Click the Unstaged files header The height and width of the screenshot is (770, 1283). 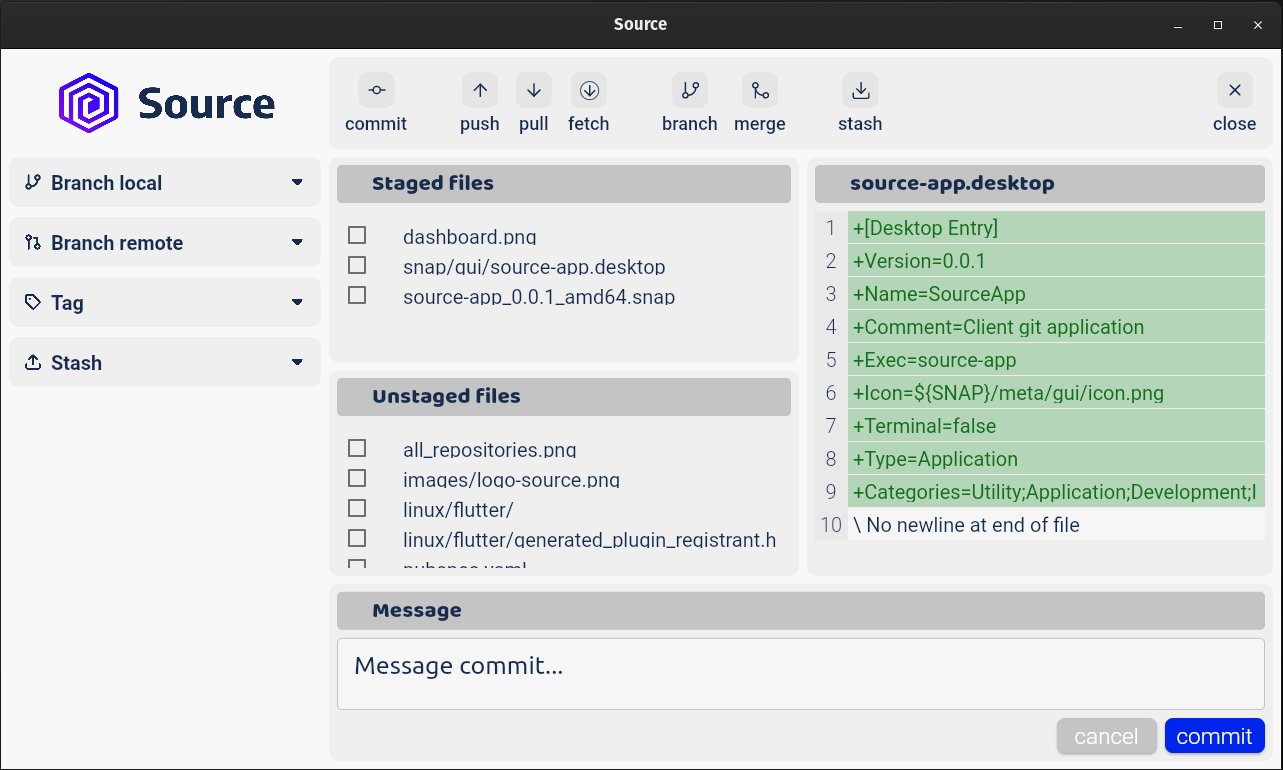pos(563,396)
